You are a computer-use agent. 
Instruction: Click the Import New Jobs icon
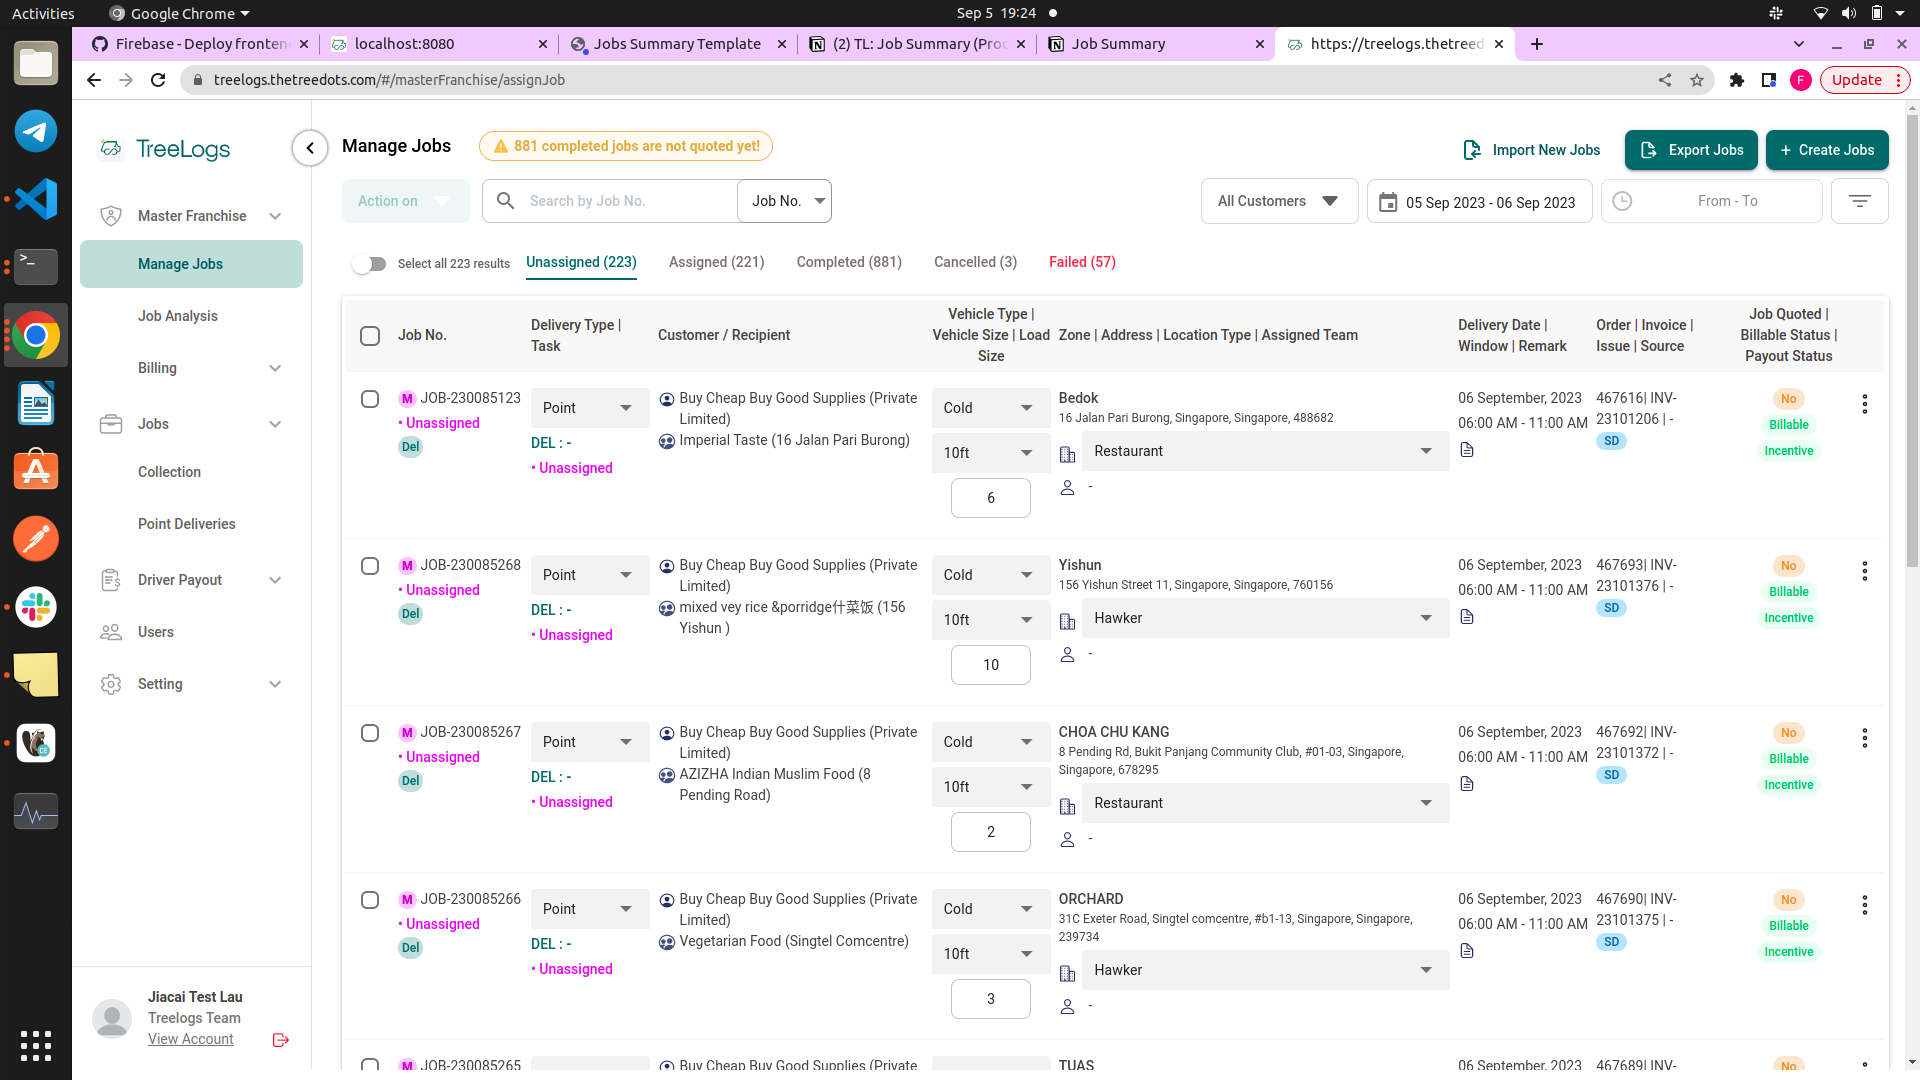[x=1472, y=150]
